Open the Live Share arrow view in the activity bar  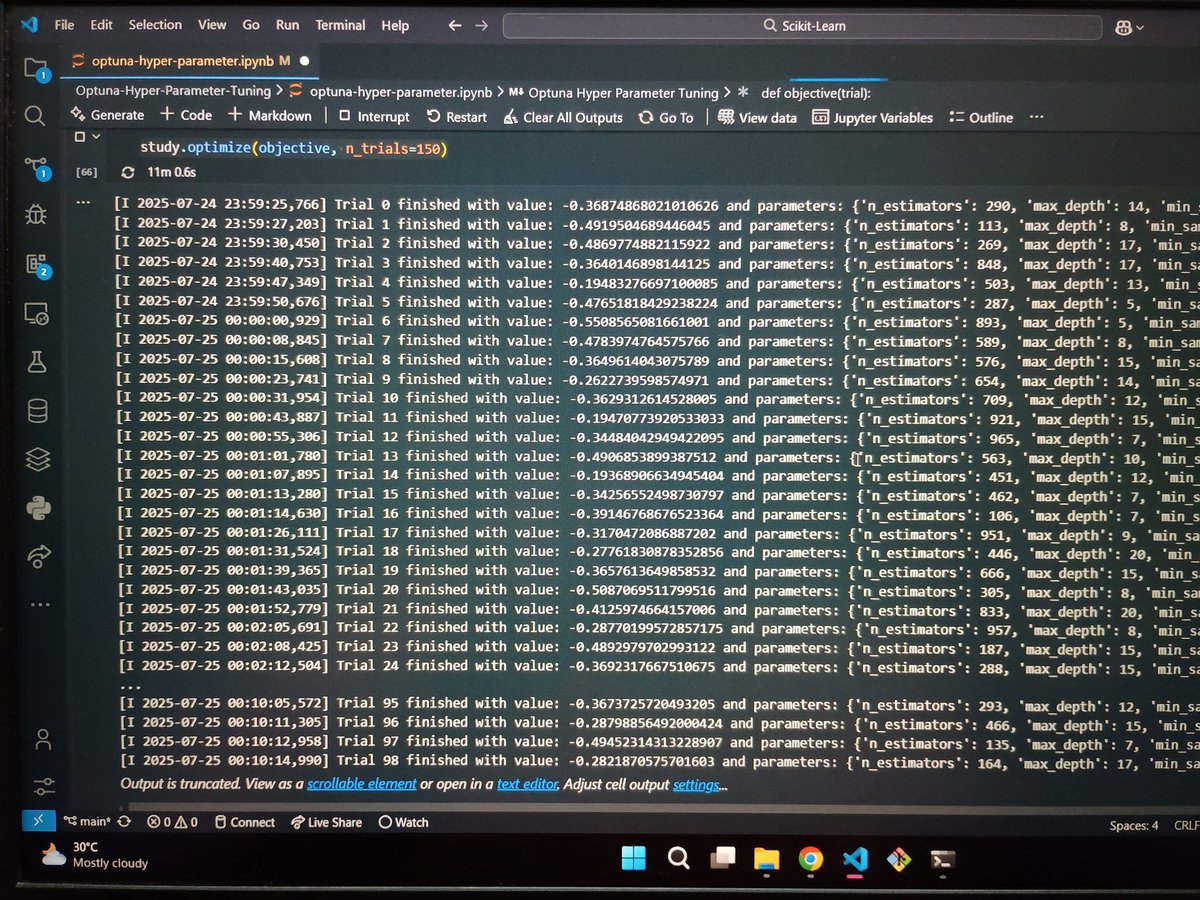click(x=39, y=556)
